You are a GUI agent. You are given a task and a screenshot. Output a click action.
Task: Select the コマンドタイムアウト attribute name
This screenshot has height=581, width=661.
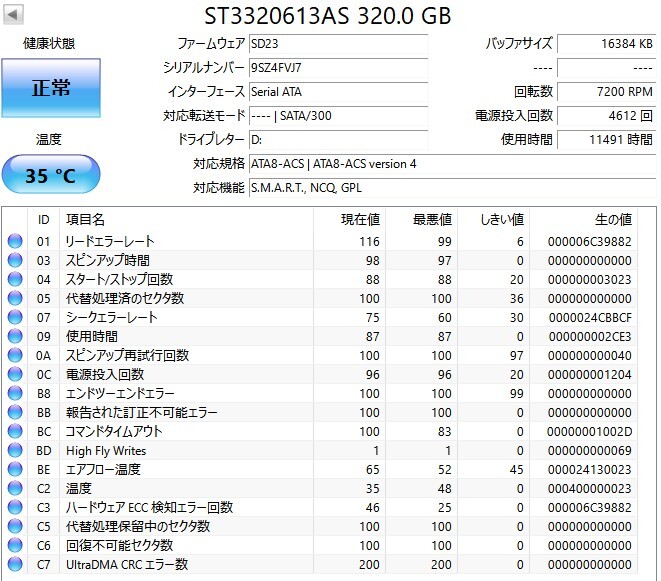click(x=114, y=431)
